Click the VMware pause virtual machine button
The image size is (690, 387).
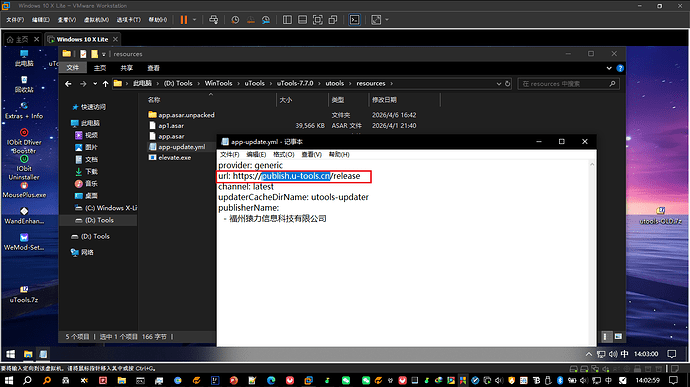(184, 19)
